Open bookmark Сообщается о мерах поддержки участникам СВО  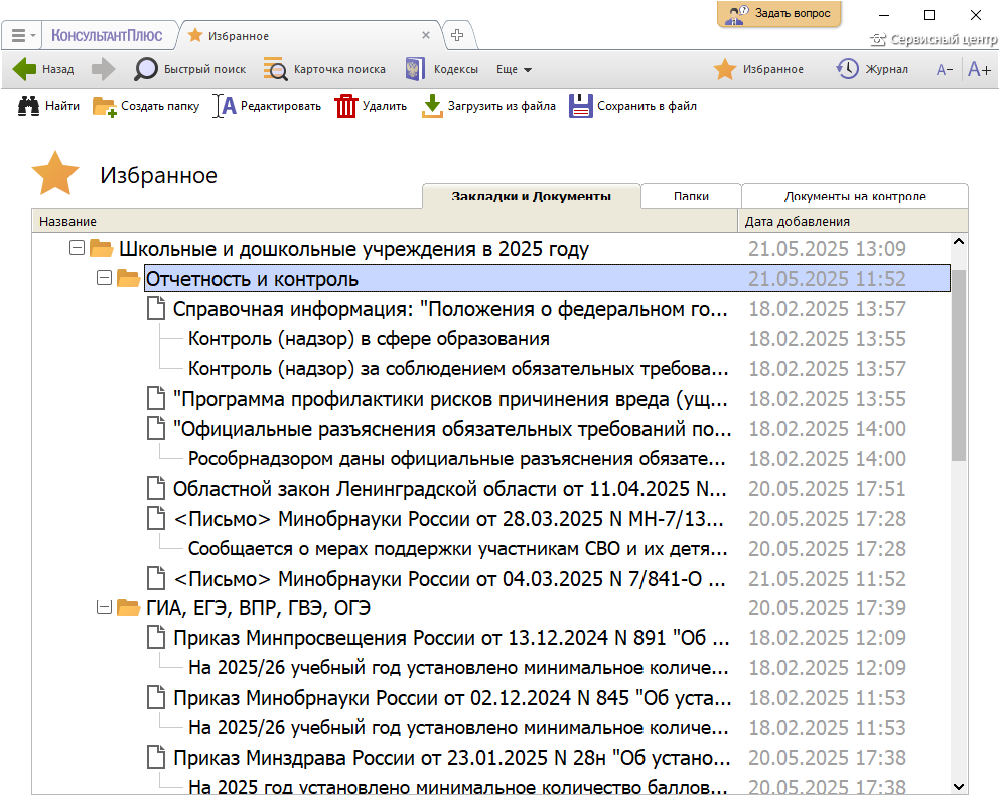(458, 549)
